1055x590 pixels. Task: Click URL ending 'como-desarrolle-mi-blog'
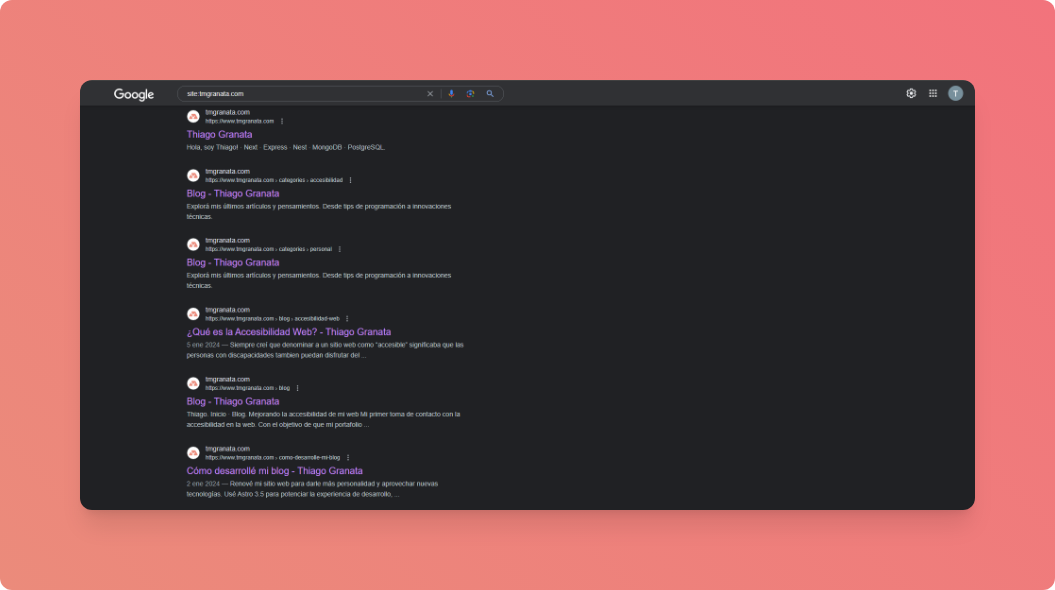click(x=272, y=457)
